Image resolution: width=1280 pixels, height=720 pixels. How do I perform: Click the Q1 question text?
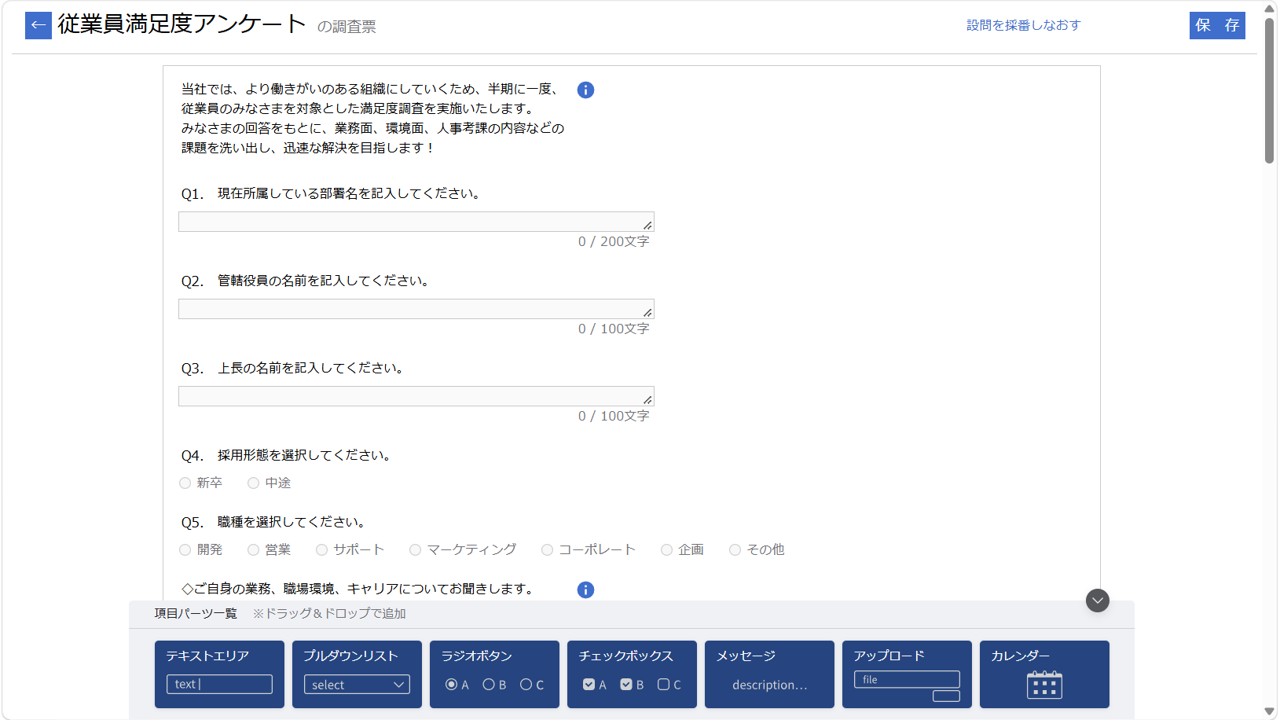coord(349,194)
